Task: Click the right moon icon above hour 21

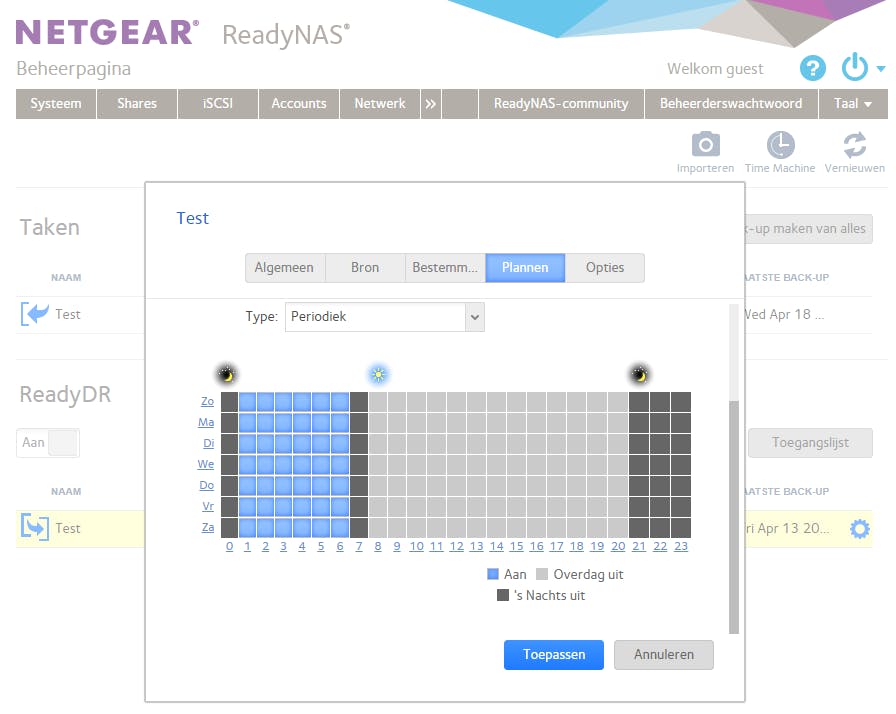Action: (639, 375)
